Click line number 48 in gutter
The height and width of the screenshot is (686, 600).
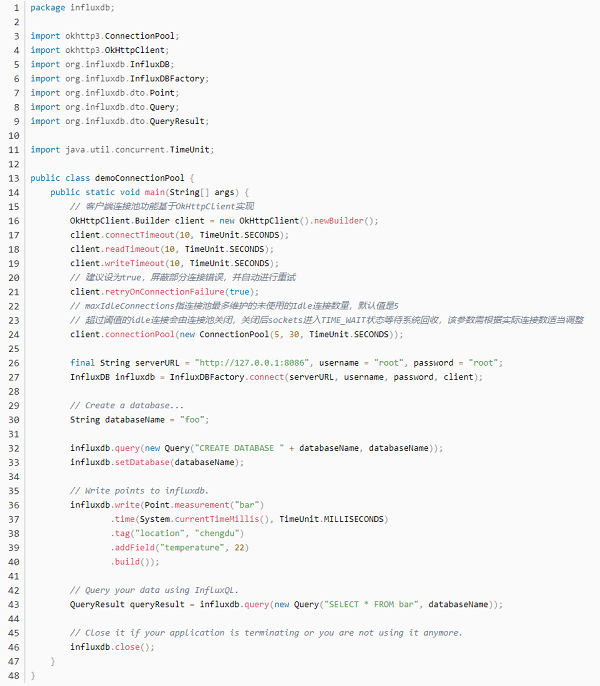[14, 676]
